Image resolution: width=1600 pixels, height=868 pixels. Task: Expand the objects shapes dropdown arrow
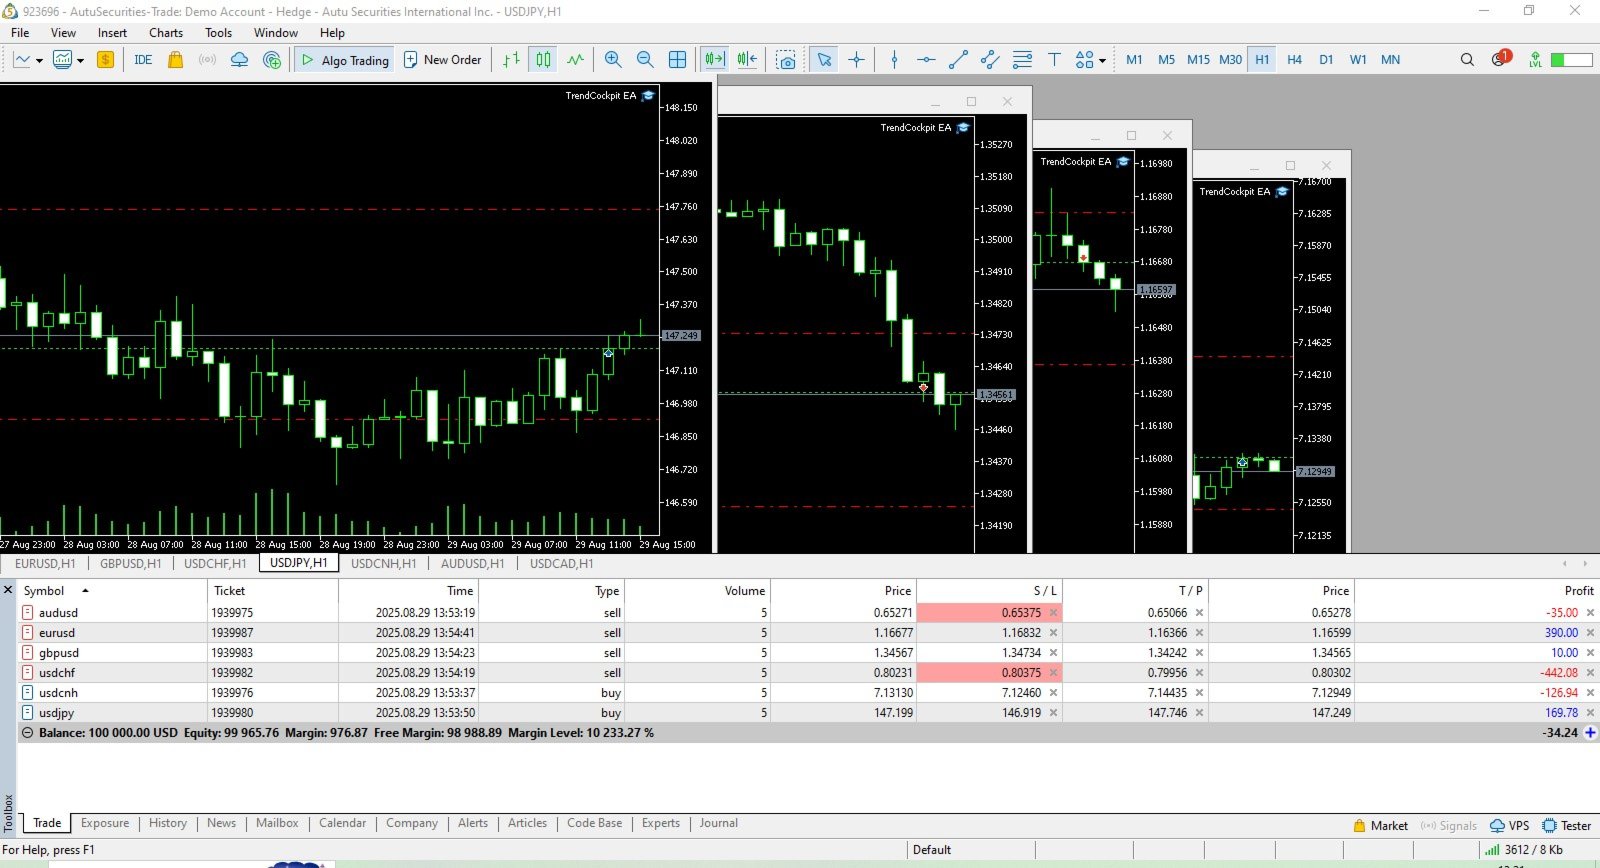(x=1102, y=61)
